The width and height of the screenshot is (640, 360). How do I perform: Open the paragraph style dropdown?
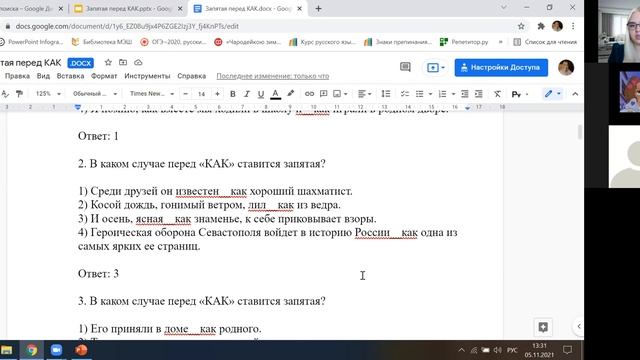pos(95,94)
